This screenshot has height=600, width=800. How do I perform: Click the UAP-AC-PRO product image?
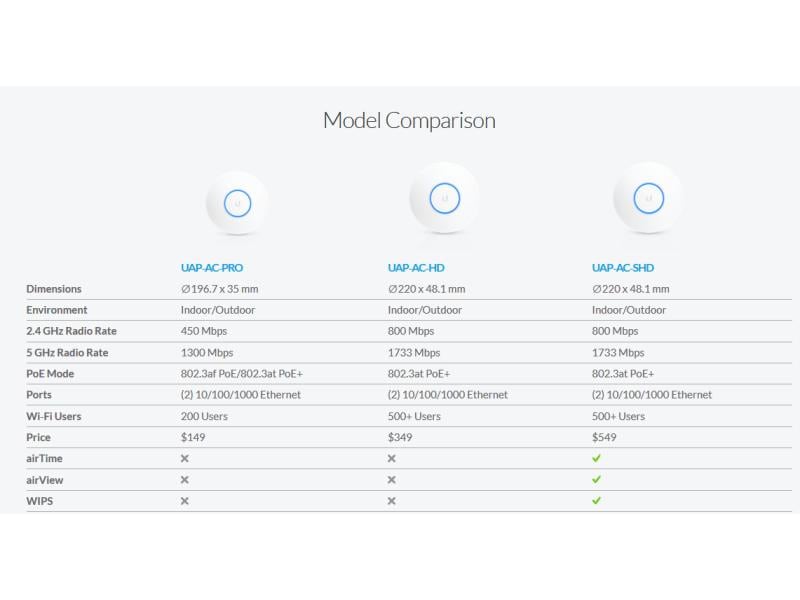tap(237, 203)
